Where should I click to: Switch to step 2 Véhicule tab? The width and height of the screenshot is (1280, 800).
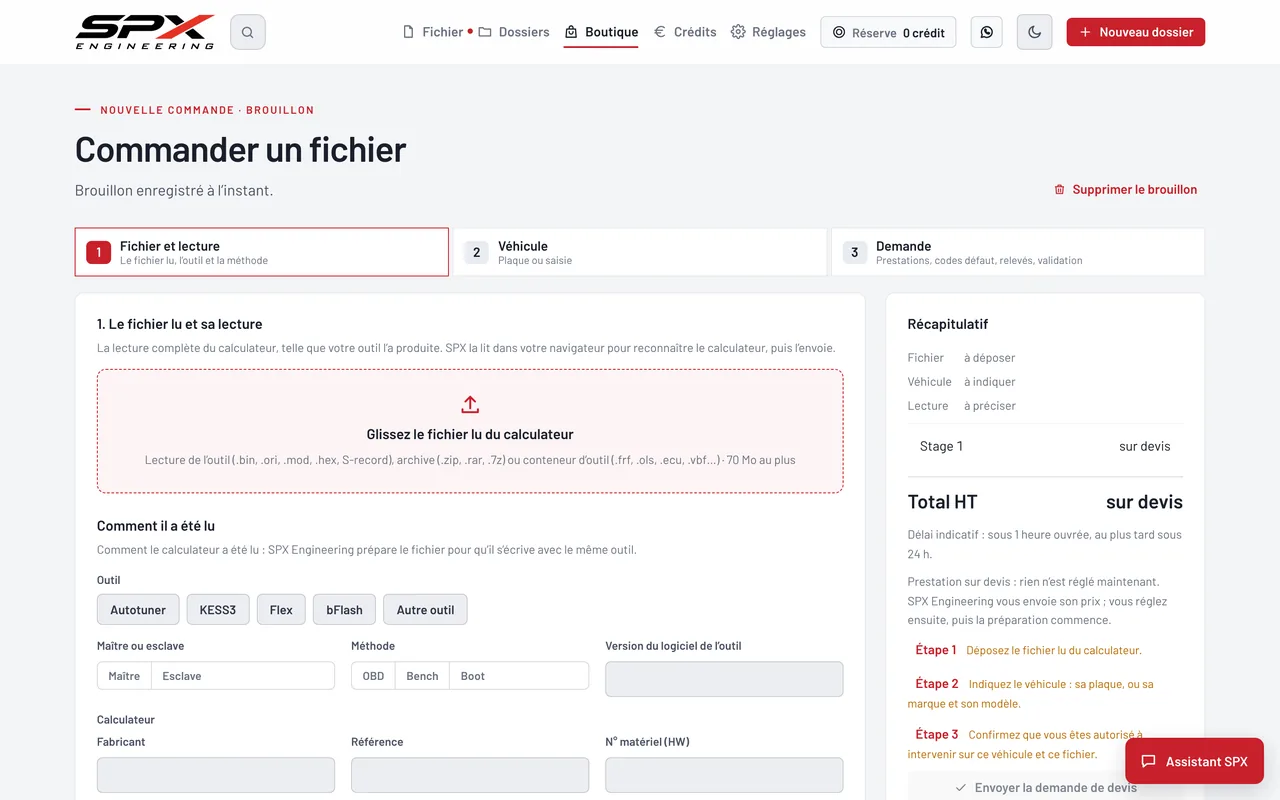click(640, 252)
